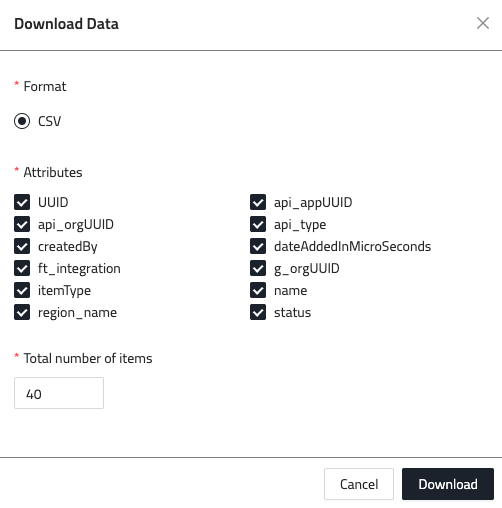The image size is (502, 508).
Task: Toggle the ft_integration checkbox
Action: pyautogui.click(x=22, y=268)
